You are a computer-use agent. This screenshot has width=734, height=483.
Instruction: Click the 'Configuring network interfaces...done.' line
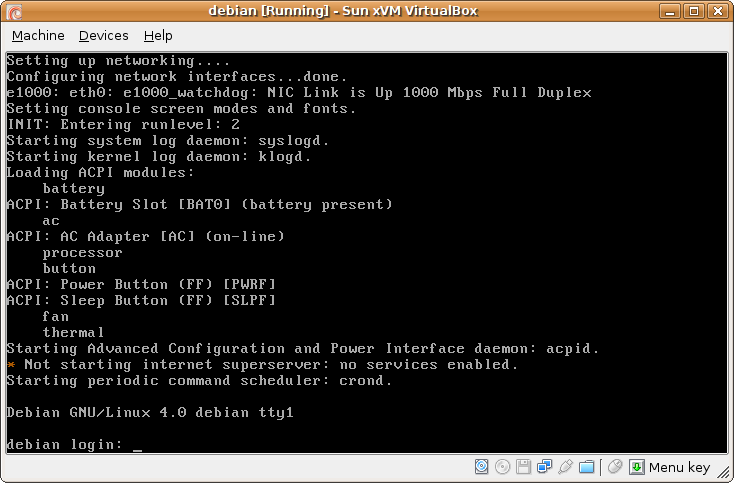click(x=177, y=77)
